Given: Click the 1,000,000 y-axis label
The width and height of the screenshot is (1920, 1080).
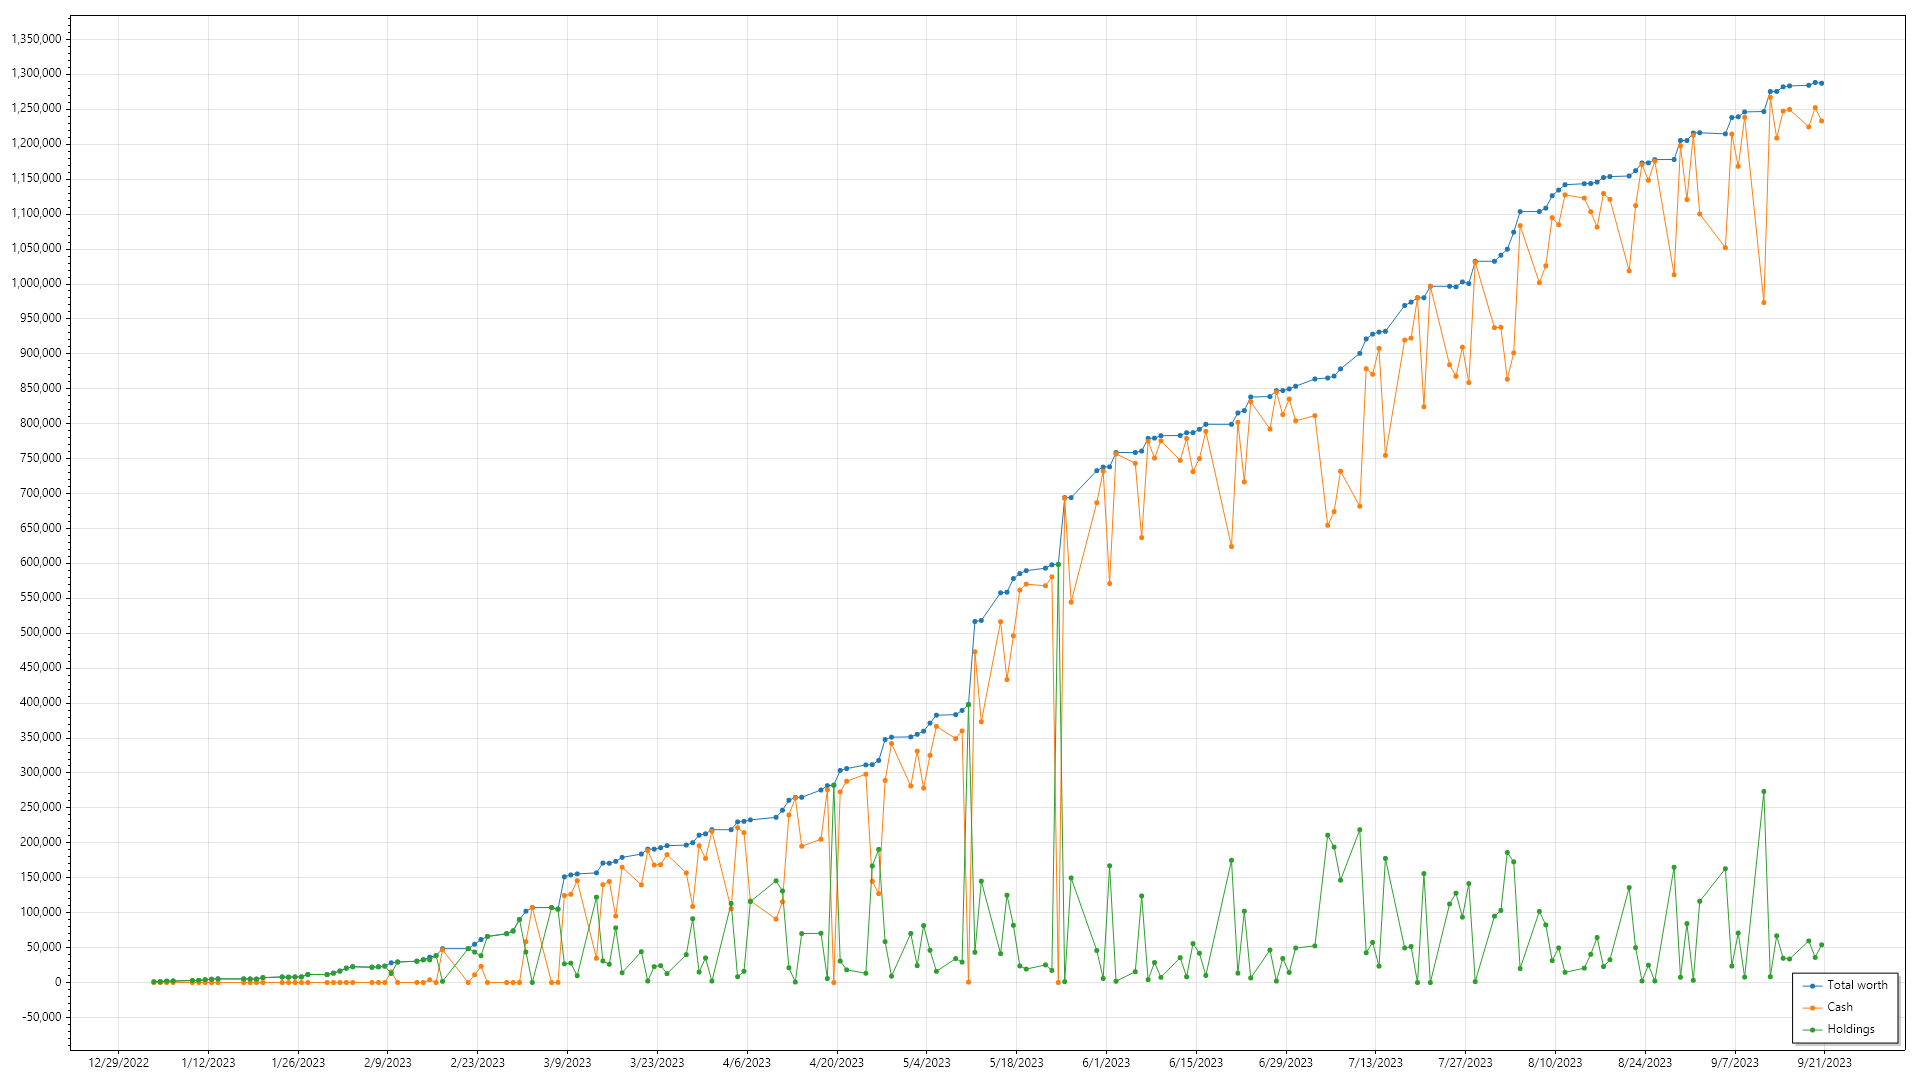Looking at the screenshot, I should point(36,284).
